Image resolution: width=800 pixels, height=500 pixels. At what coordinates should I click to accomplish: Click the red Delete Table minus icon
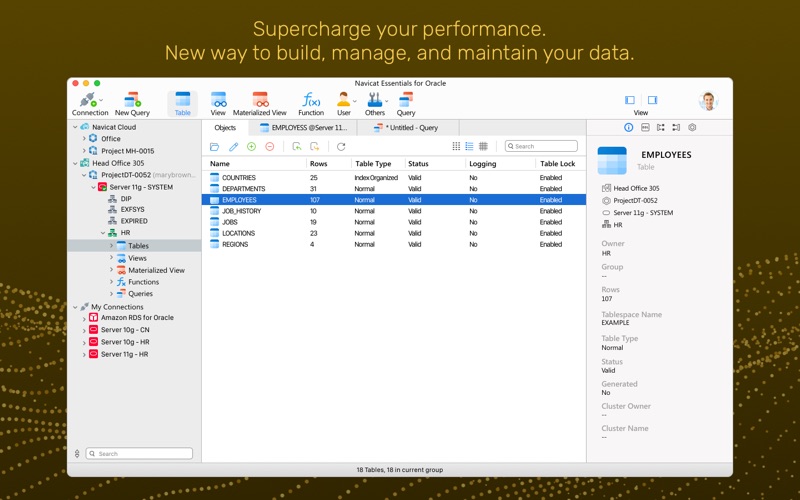[x=270, y=146]
